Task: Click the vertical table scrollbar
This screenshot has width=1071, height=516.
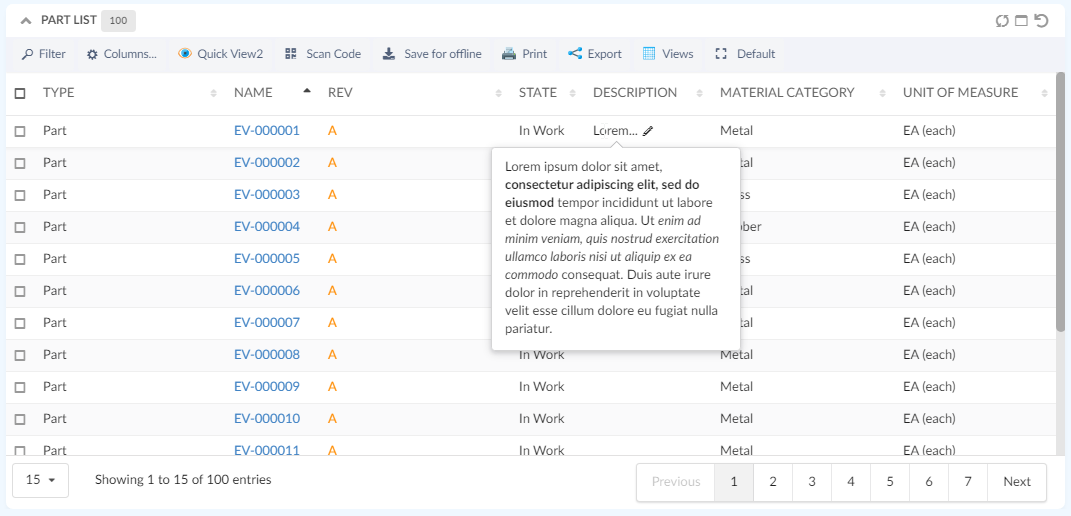Action: click(x=1060, y=200)
